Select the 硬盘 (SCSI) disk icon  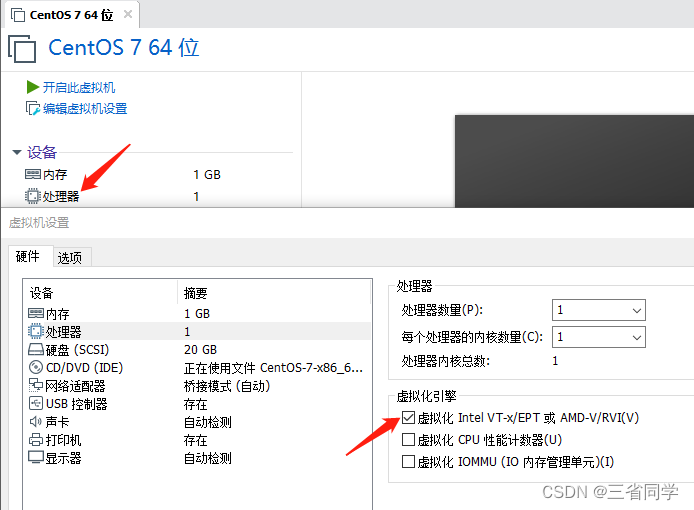point(36,350)
